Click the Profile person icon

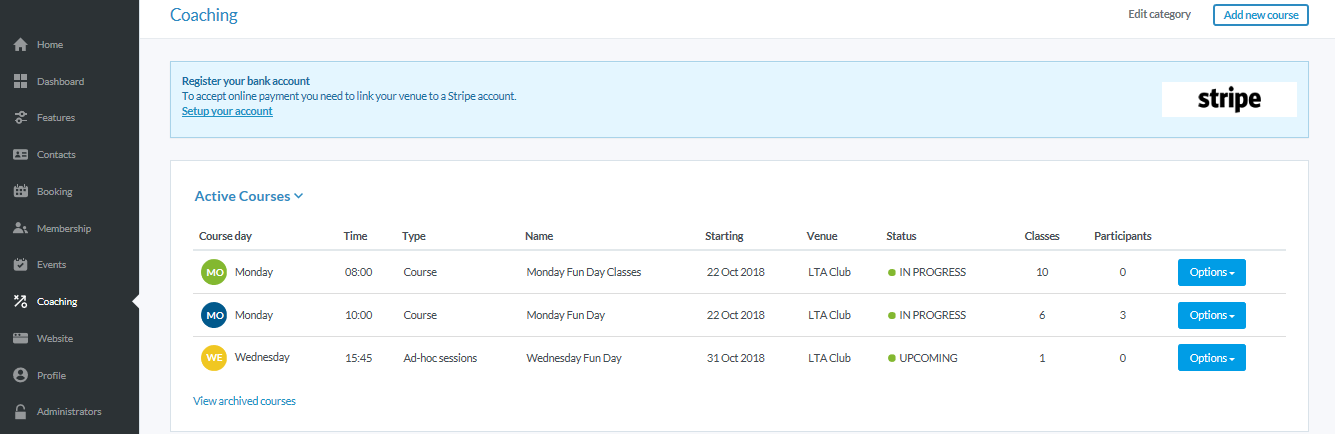20,376
